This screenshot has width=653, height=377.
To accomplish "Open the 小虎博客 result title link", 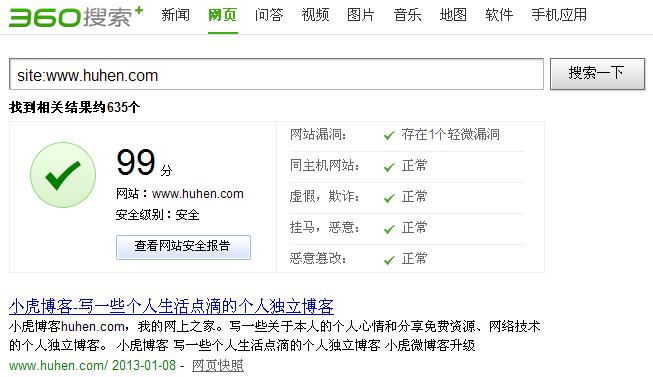I will (171, 306).
